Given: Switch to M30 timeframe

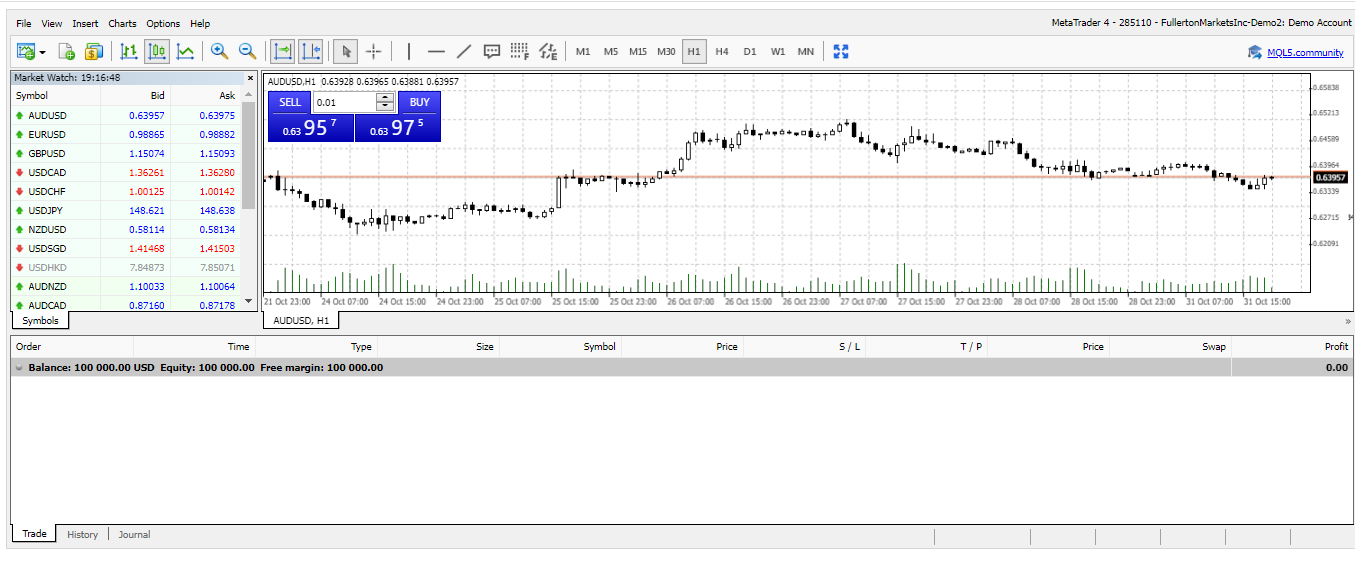Looking at the screenshot, I should click(x=666, y=52).
